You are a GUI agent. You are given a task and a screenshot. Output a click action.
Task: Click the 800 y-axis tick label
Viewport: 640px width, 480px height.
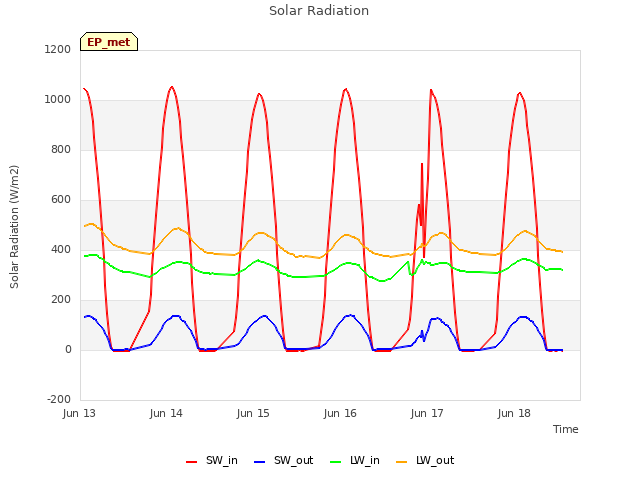pos(61,149)
